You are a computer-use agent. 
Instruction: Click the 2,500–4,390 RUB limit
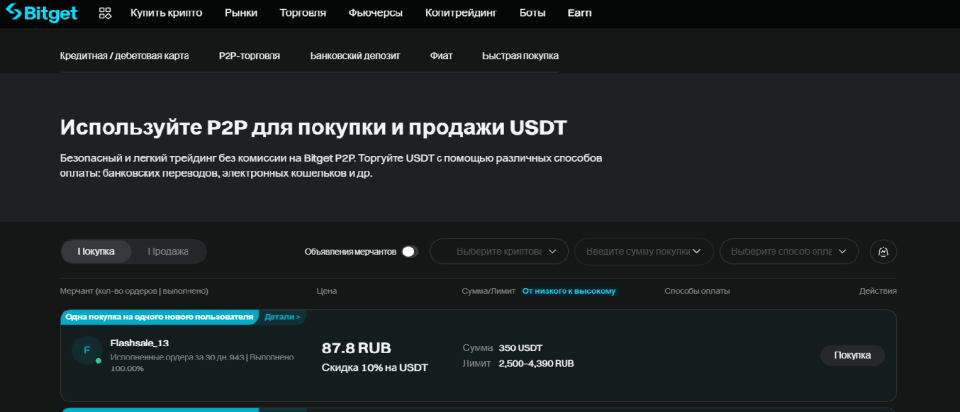tap(536, 364)
